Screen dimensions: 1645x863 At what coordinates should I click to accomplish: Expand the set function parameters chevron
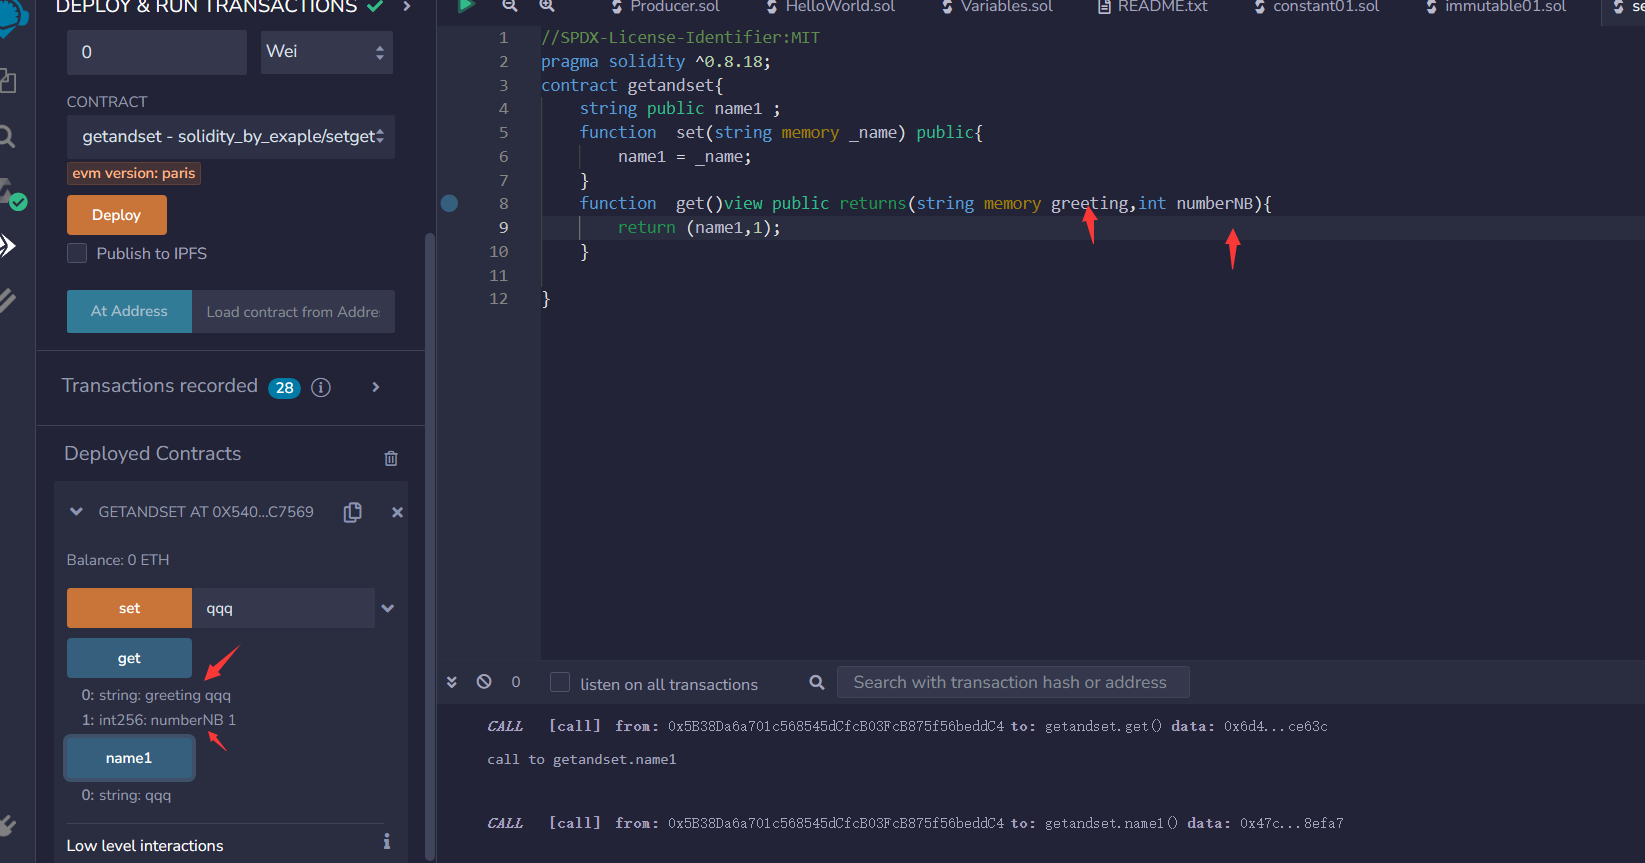coord(388,608)
